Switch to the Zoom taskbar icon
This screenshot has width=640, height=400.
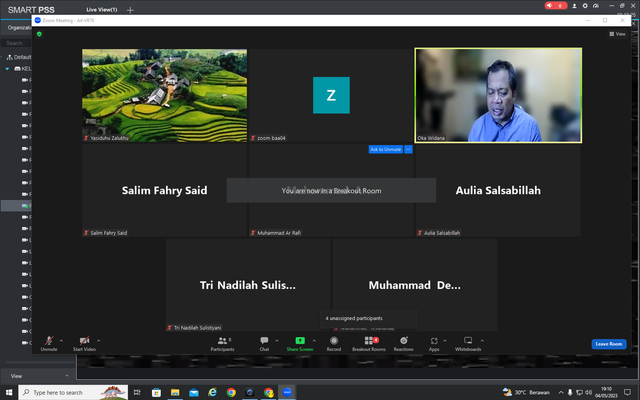(287, 392)
